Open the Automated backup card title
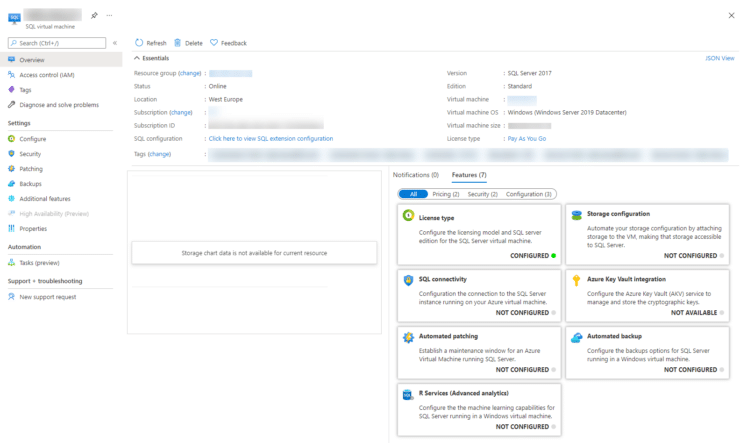Viewport: 740px width, 443px height. (614, 336)
